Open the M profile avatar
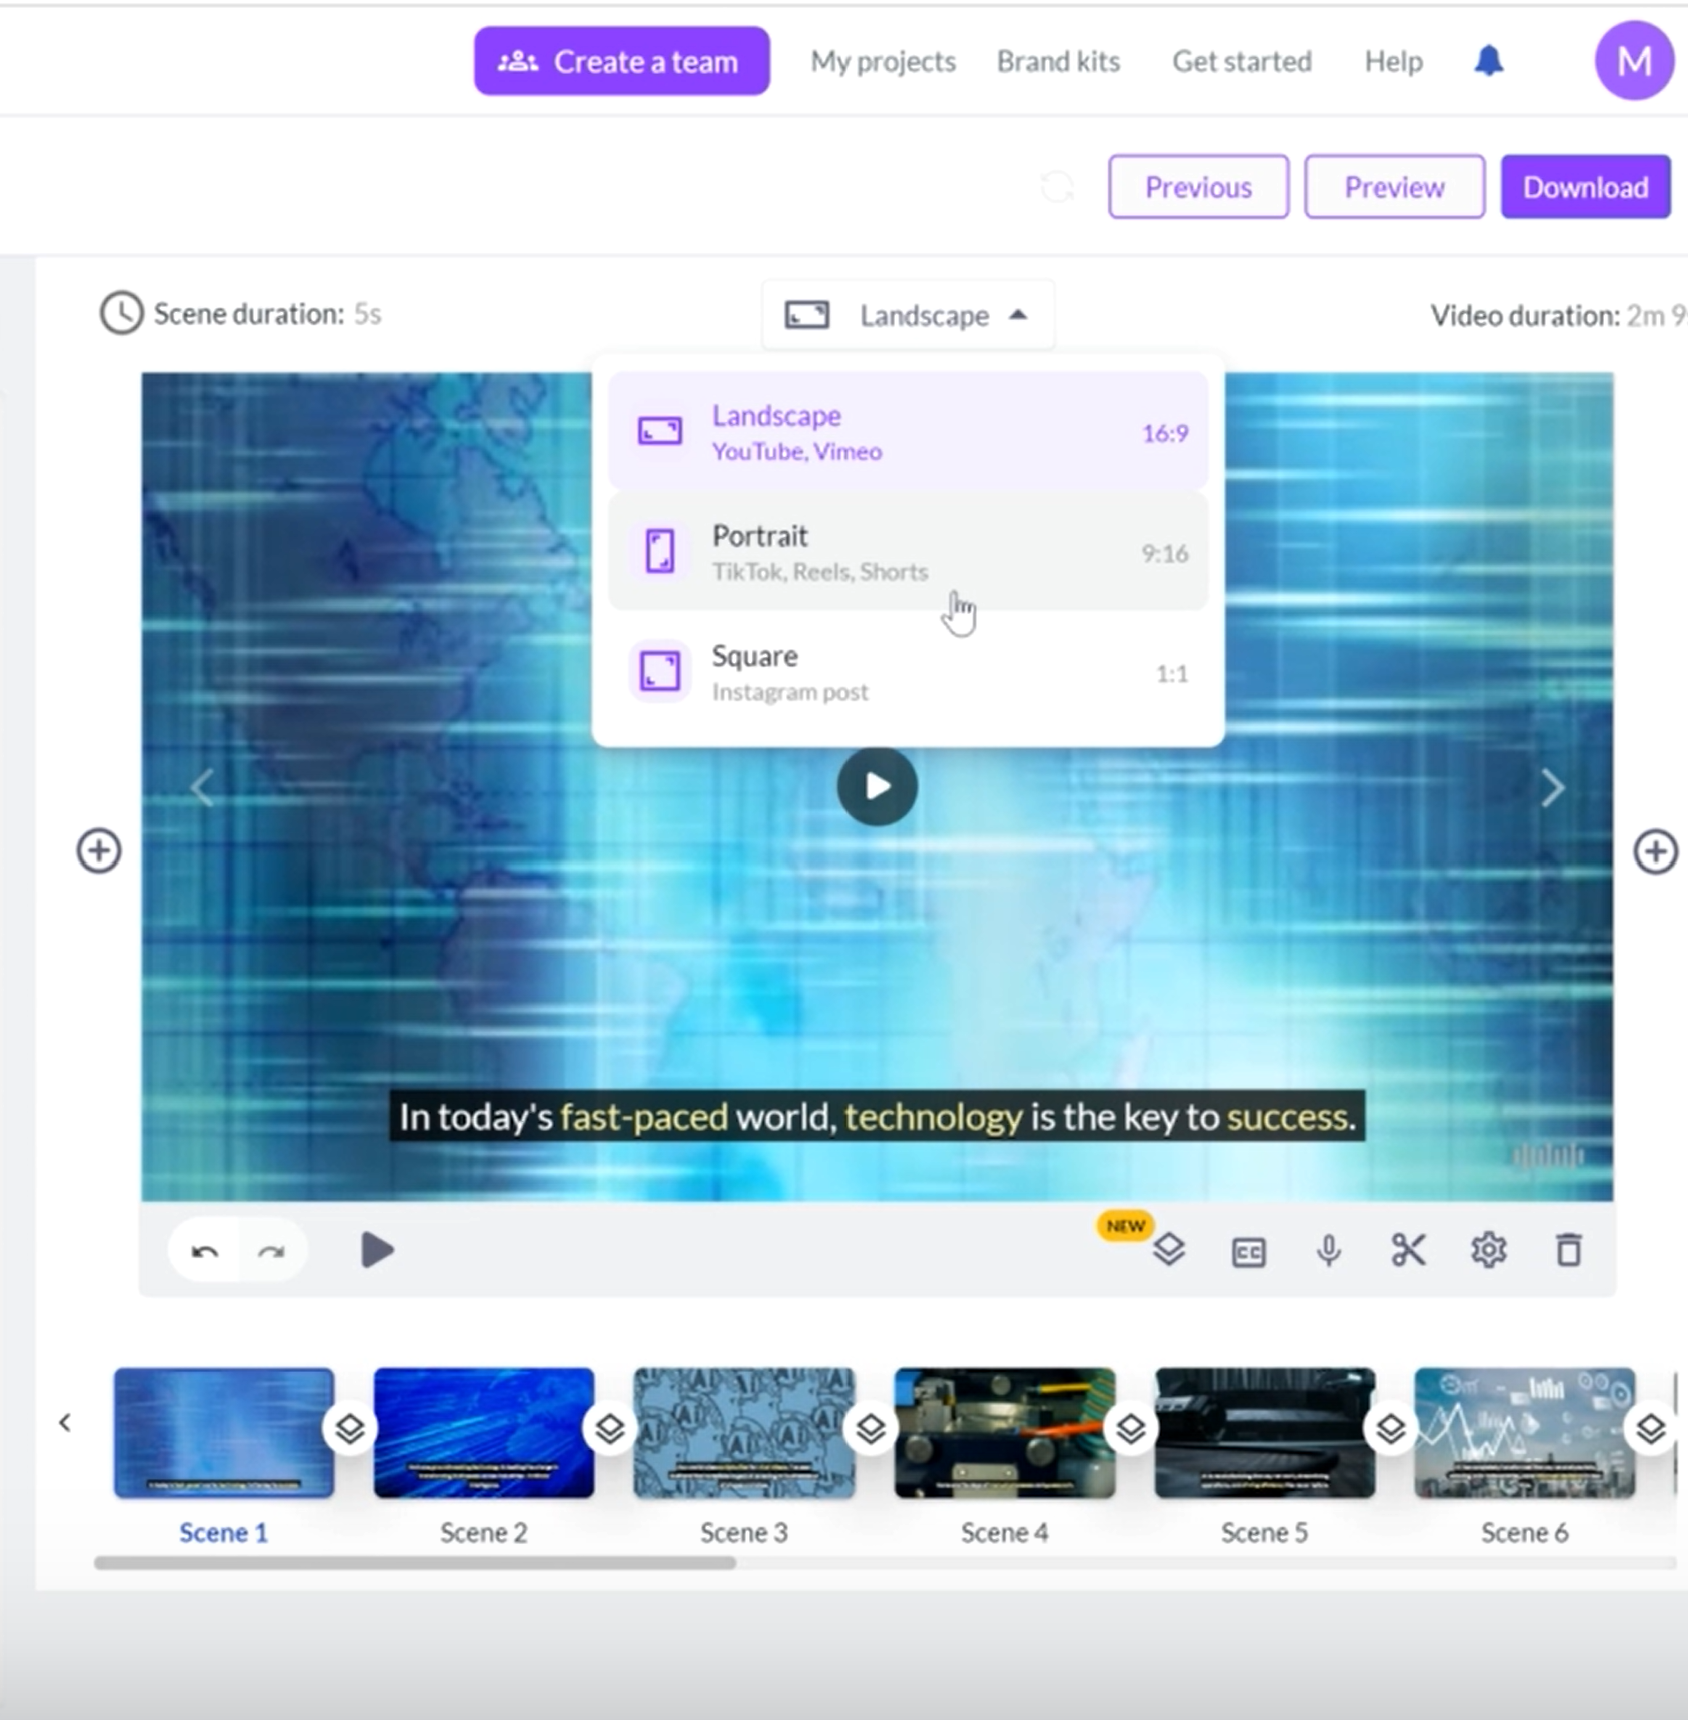This screenshot has height=1720, width=1688. pos(1634,61)
